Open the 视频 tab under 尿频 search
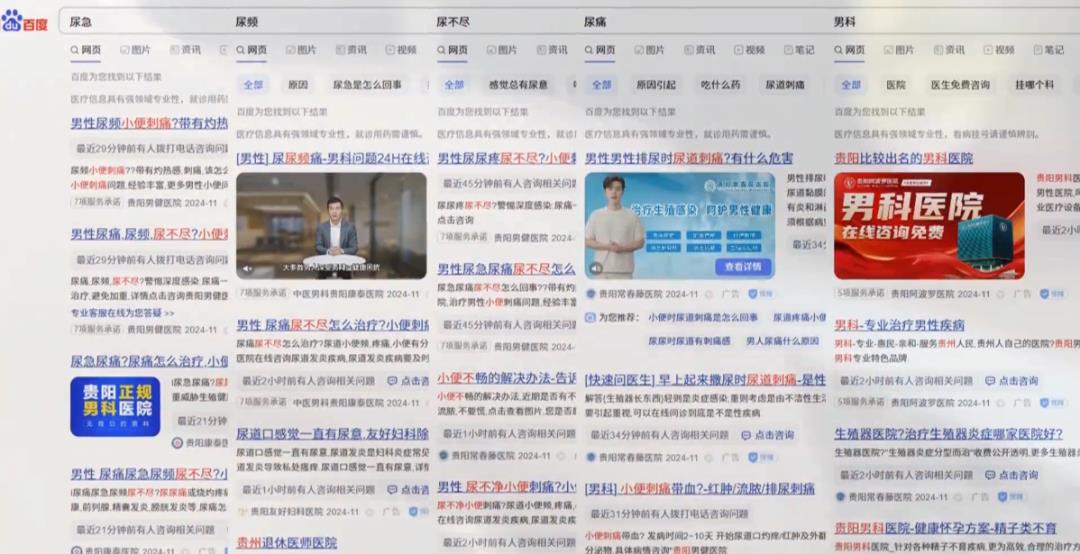Viewport: 1080px width, 554px height. pos(401,50)
